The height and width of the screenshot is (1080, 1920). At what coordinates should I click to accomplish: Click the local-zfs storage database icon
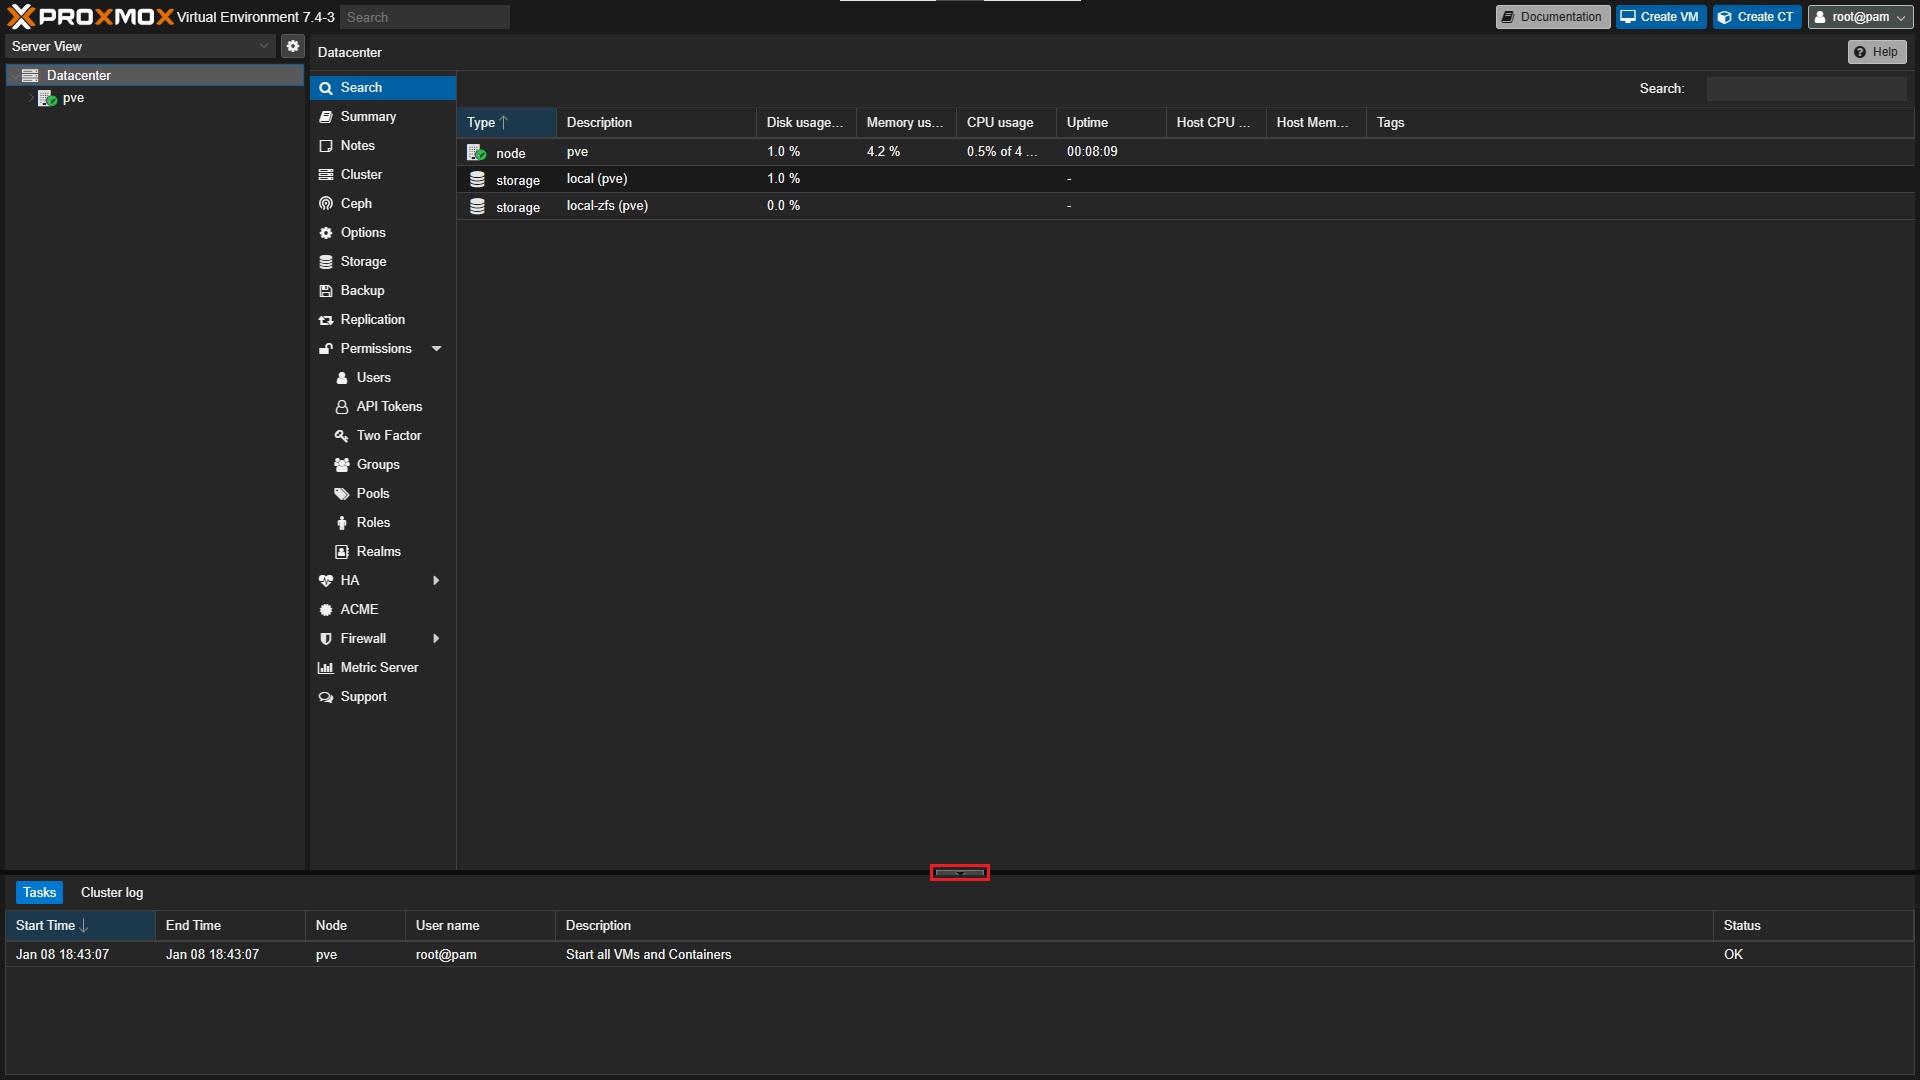click(477, 206)
